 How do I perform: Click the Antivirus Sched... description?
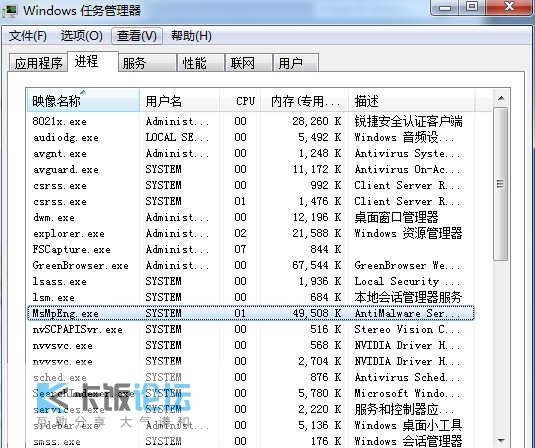407,377
